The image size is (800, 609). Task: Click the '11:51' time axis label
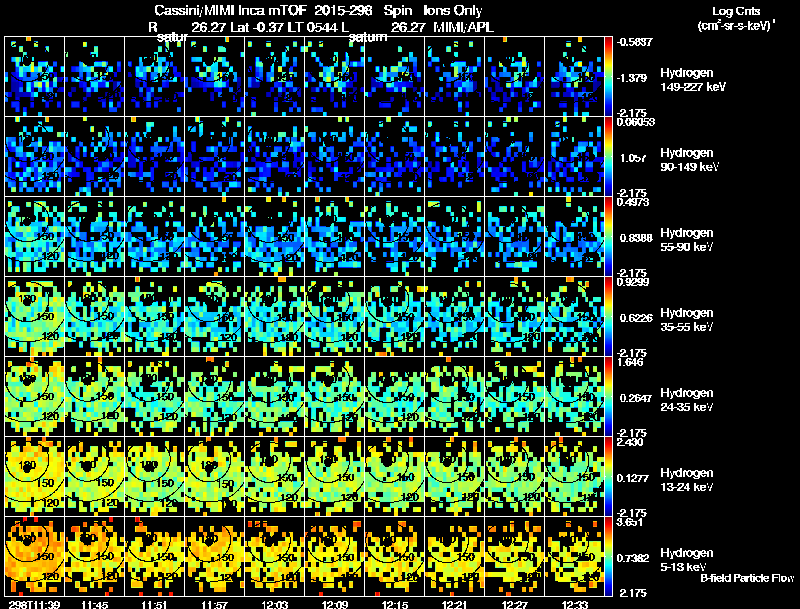155,604
